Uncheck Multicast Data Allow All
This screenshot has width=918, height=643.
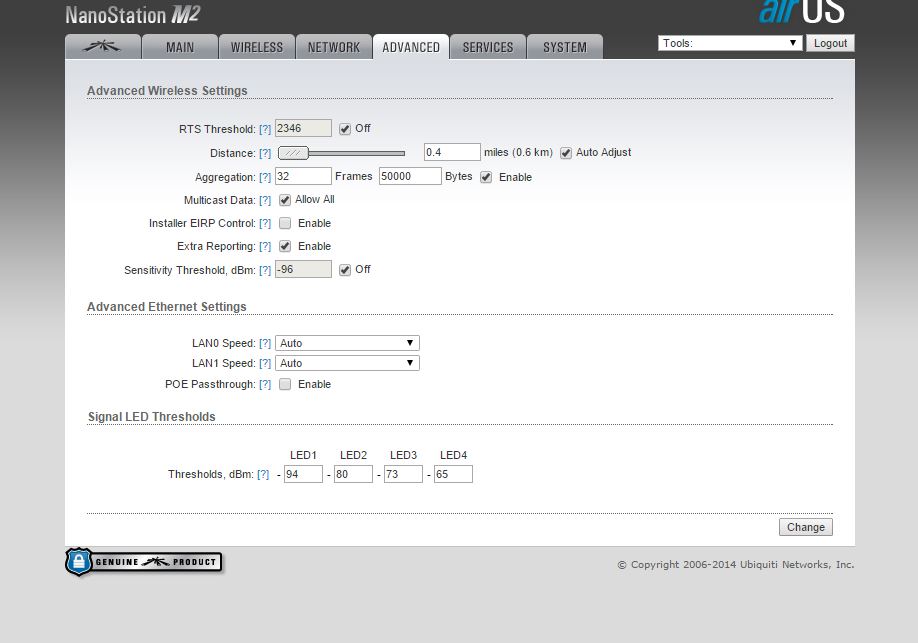(x=285, y=200)
